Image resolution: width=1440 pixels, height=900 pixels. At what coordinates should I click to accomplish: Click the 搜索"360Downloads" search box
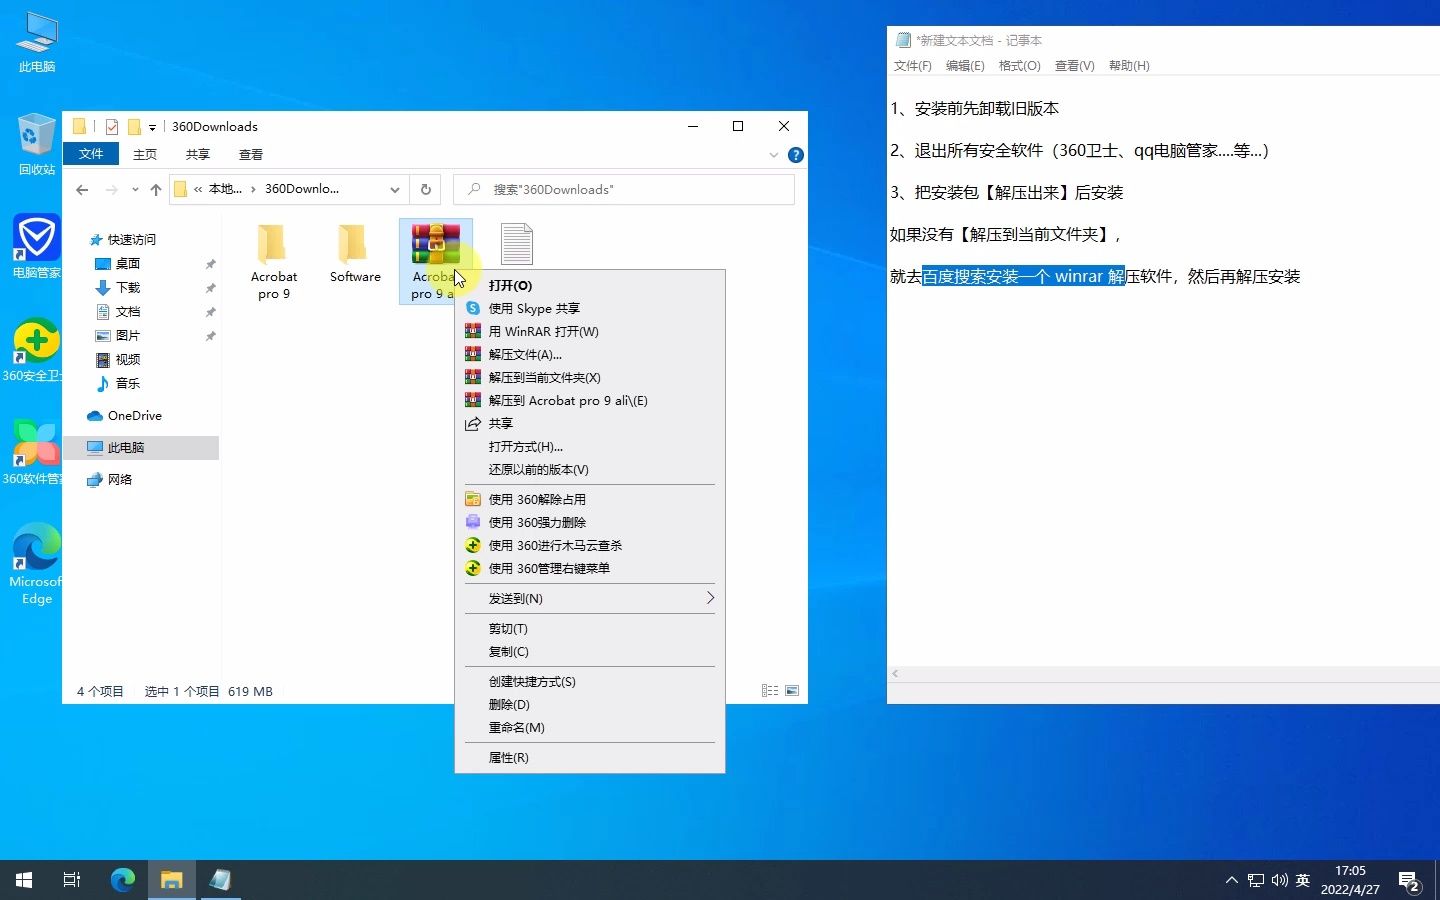(620, 189)
